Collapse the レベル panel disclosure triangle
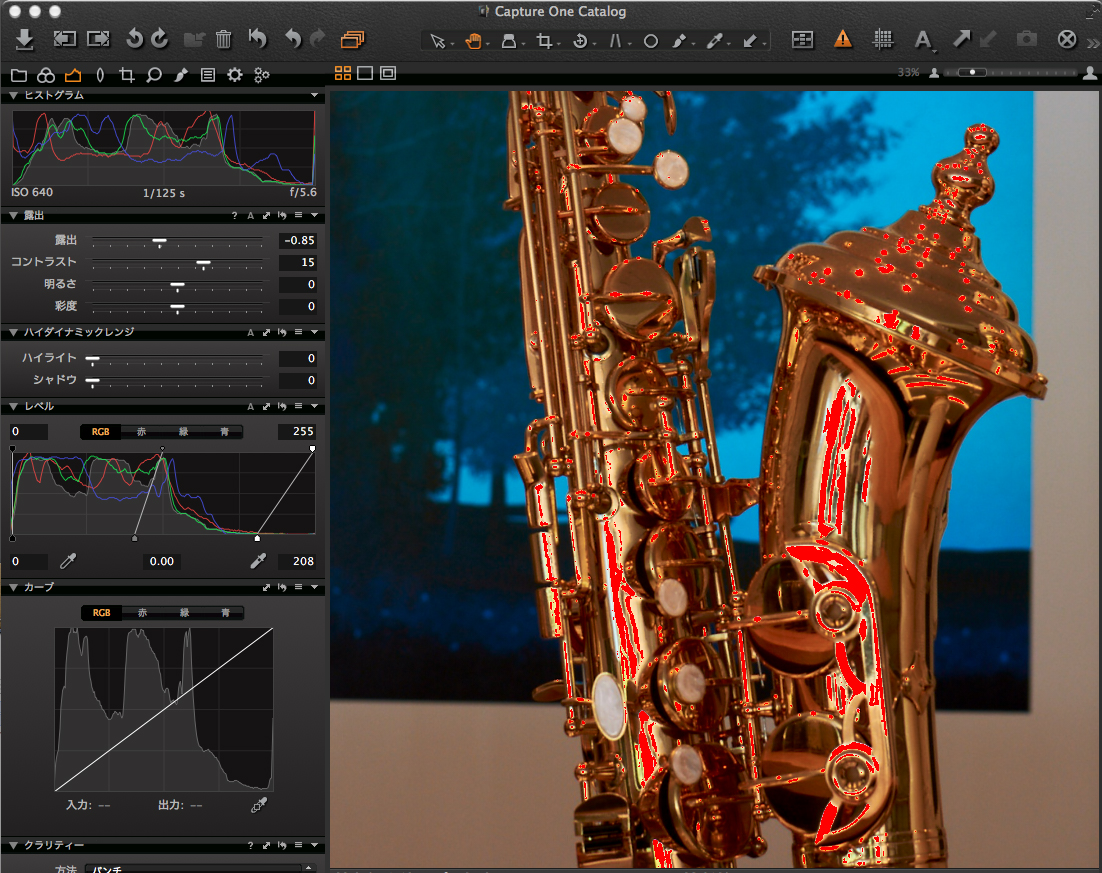The width and height of the screenshot is (1102, 873). pos(13,407)
